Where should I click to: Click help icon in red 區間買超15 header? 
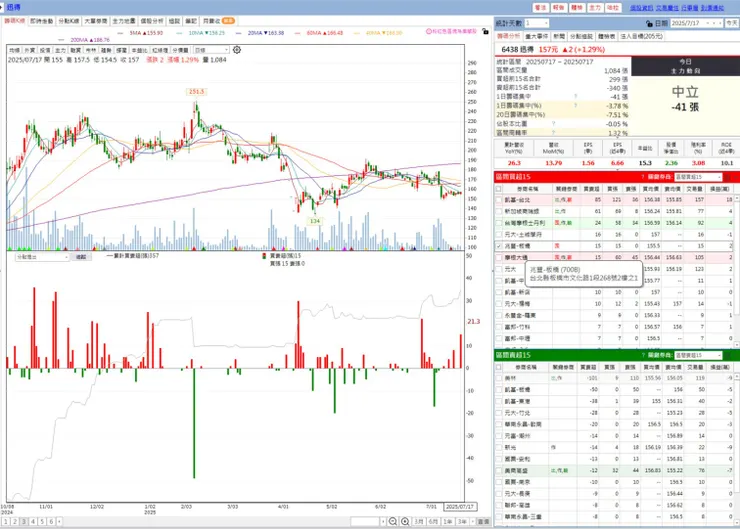pos(643,177)
